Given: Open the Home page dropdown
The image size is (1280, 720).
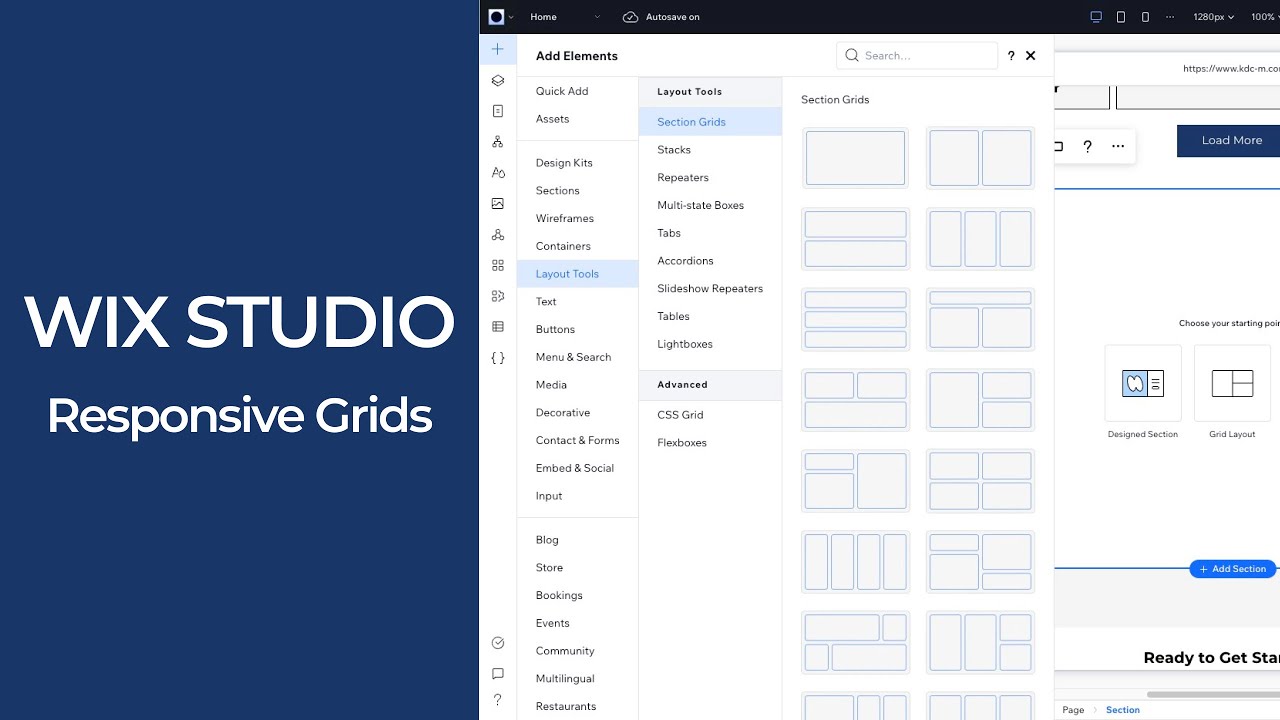Looking at the screenshot, I should (566, 17).
